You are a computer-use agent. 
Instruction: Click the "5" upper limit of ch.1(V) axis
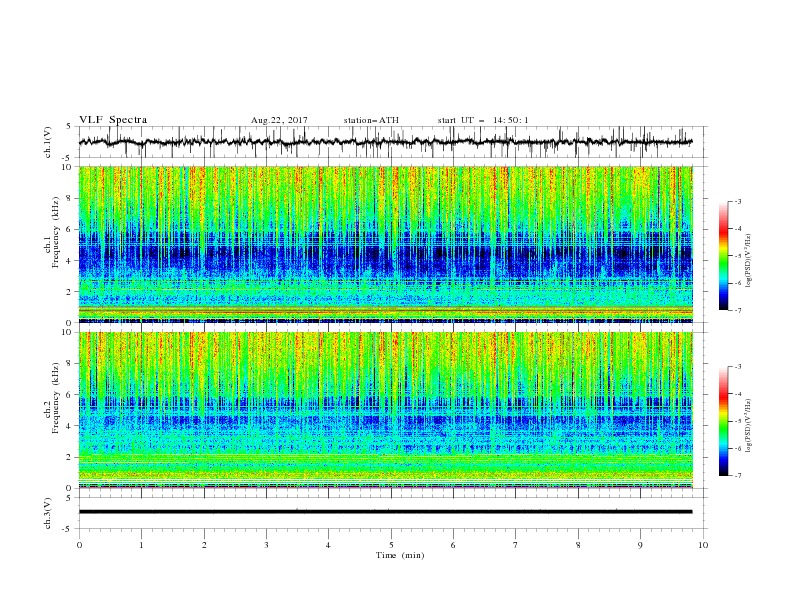(71, 126)
